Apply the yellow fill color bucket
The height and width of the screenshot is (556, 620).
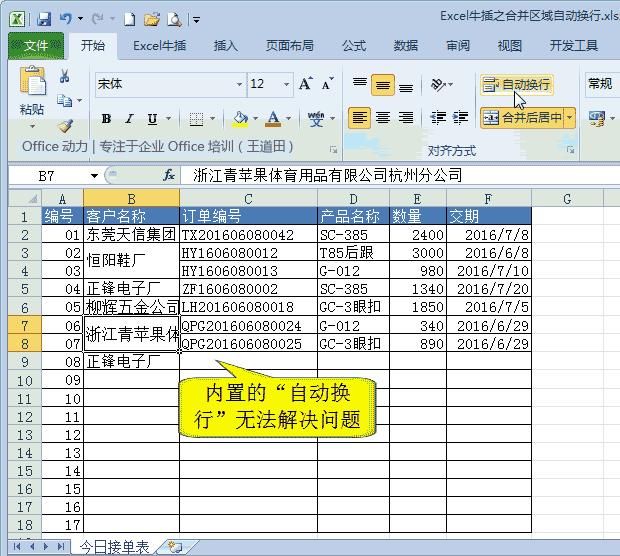point(240,119)
